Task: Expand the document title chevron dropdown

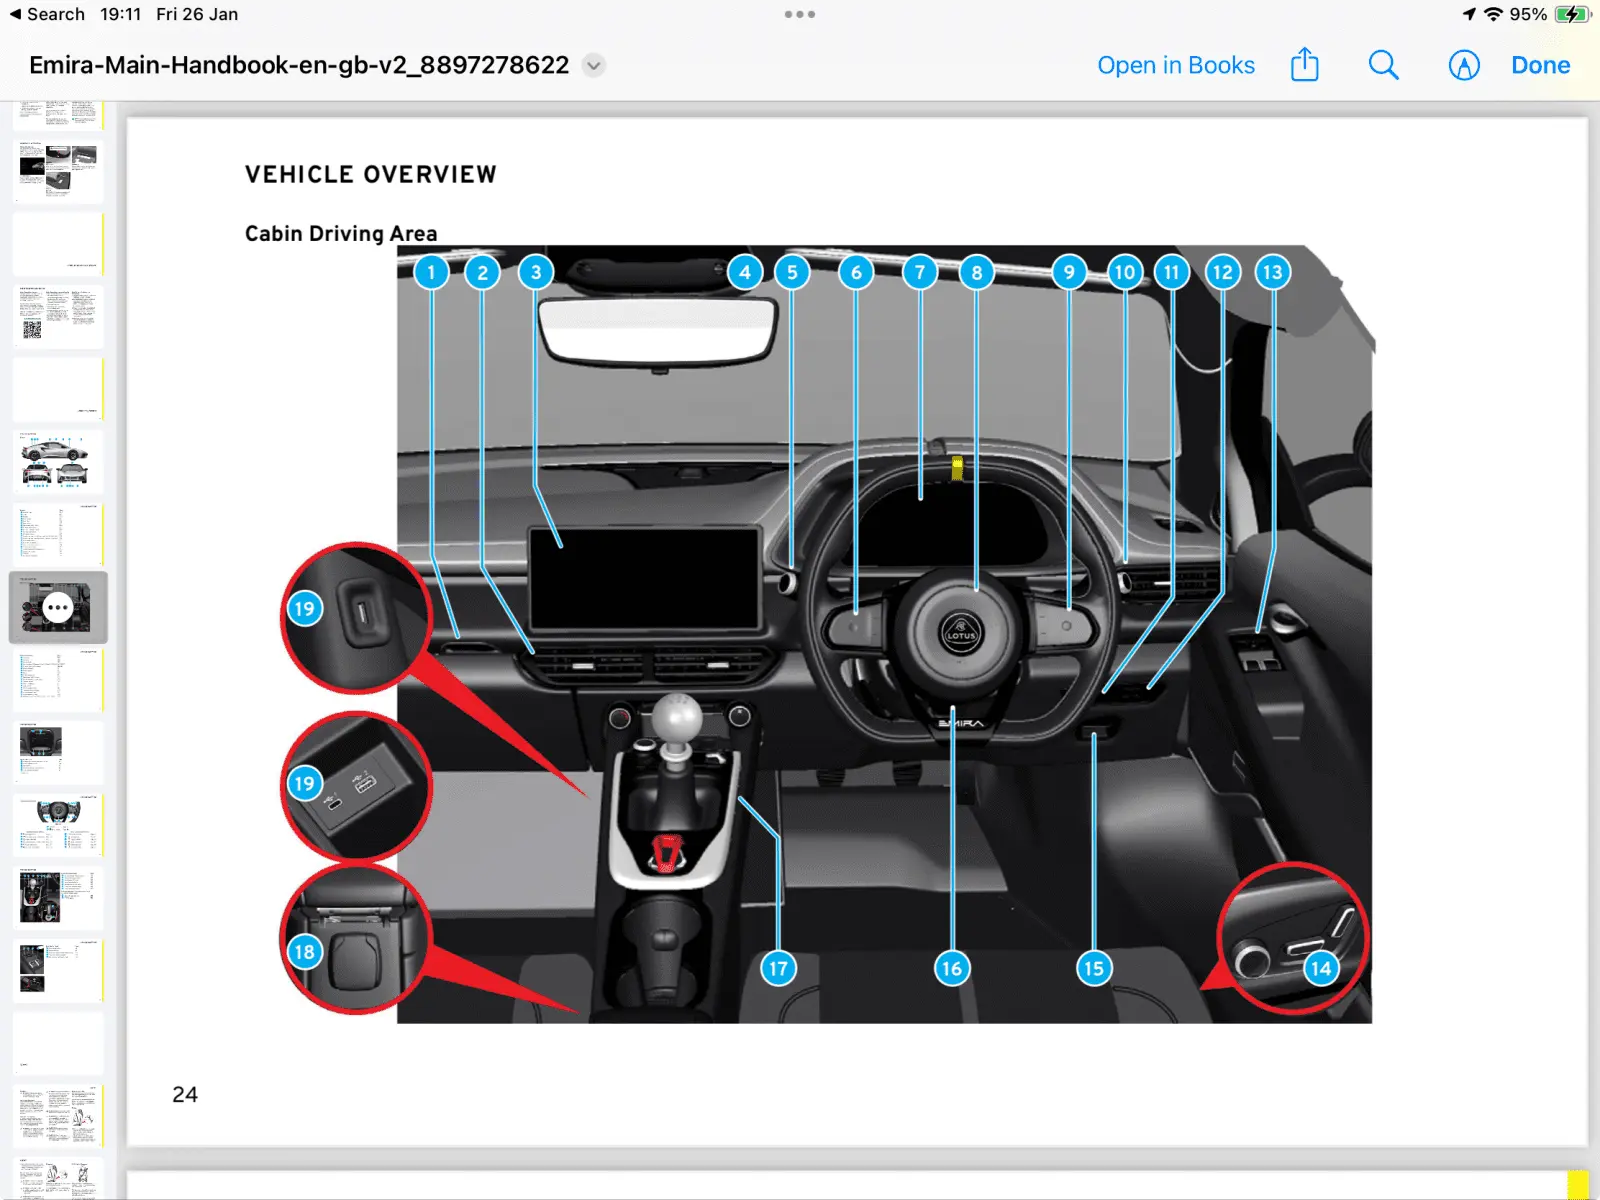Action: [x=594, y=65]
